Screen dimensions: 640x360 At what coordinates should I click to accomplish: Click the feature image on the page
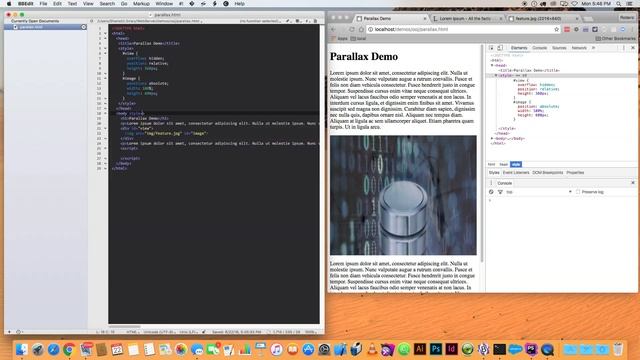[x=403, y=195]
